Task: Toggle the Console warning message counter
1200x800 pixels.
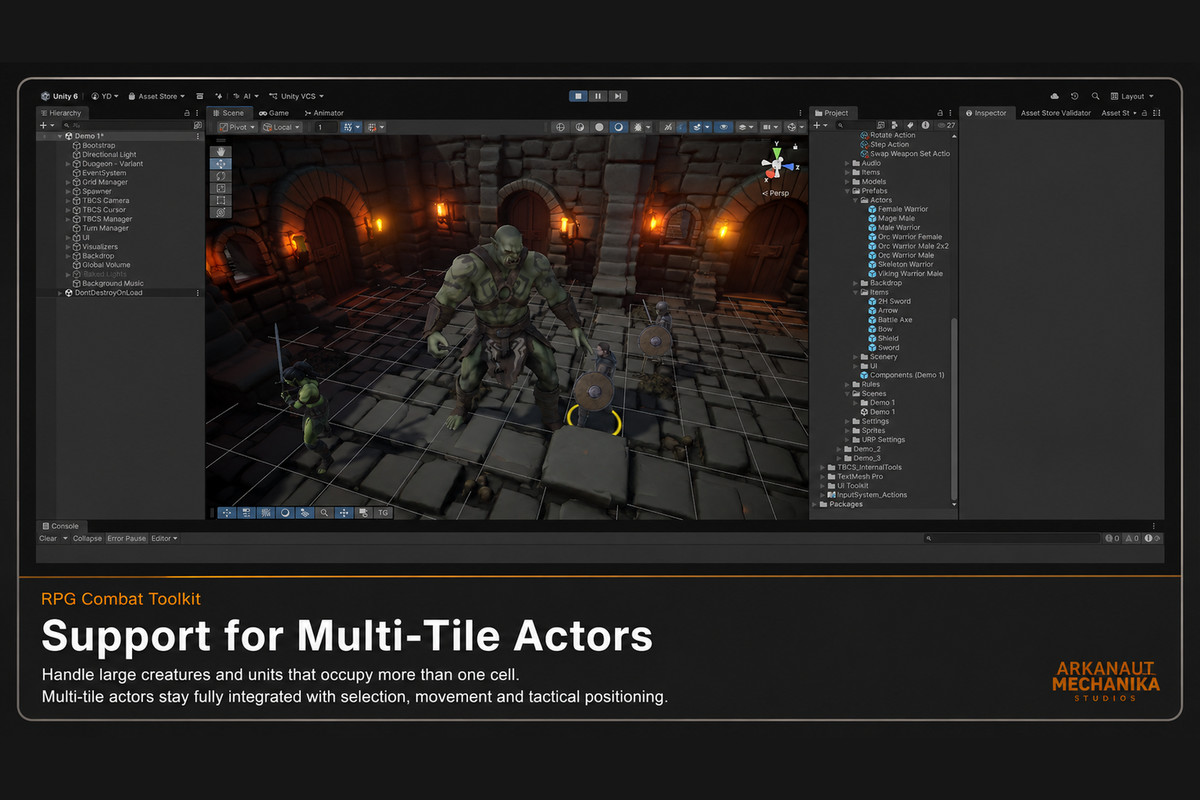Action: pos(1132,538)
